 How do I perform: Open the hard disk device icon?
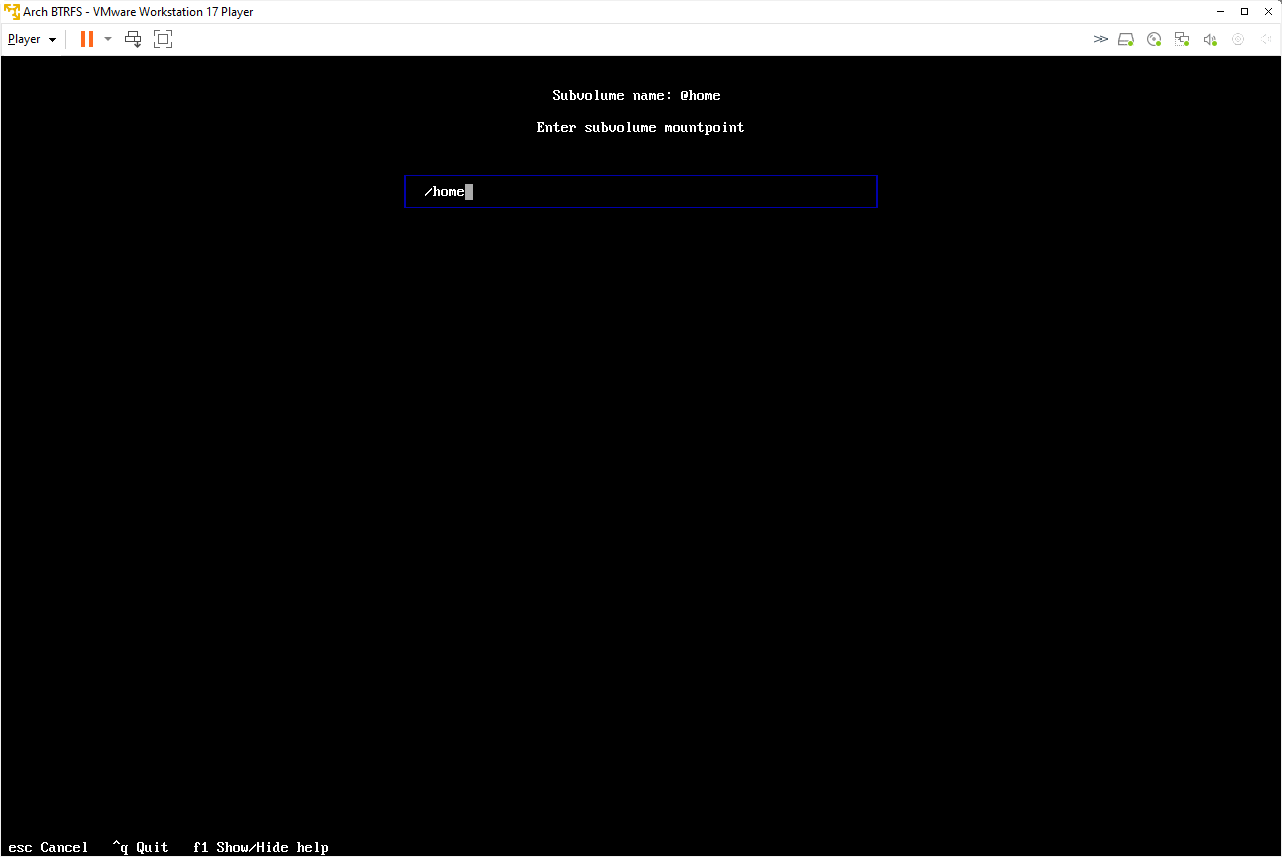(x=1126, y=39)
